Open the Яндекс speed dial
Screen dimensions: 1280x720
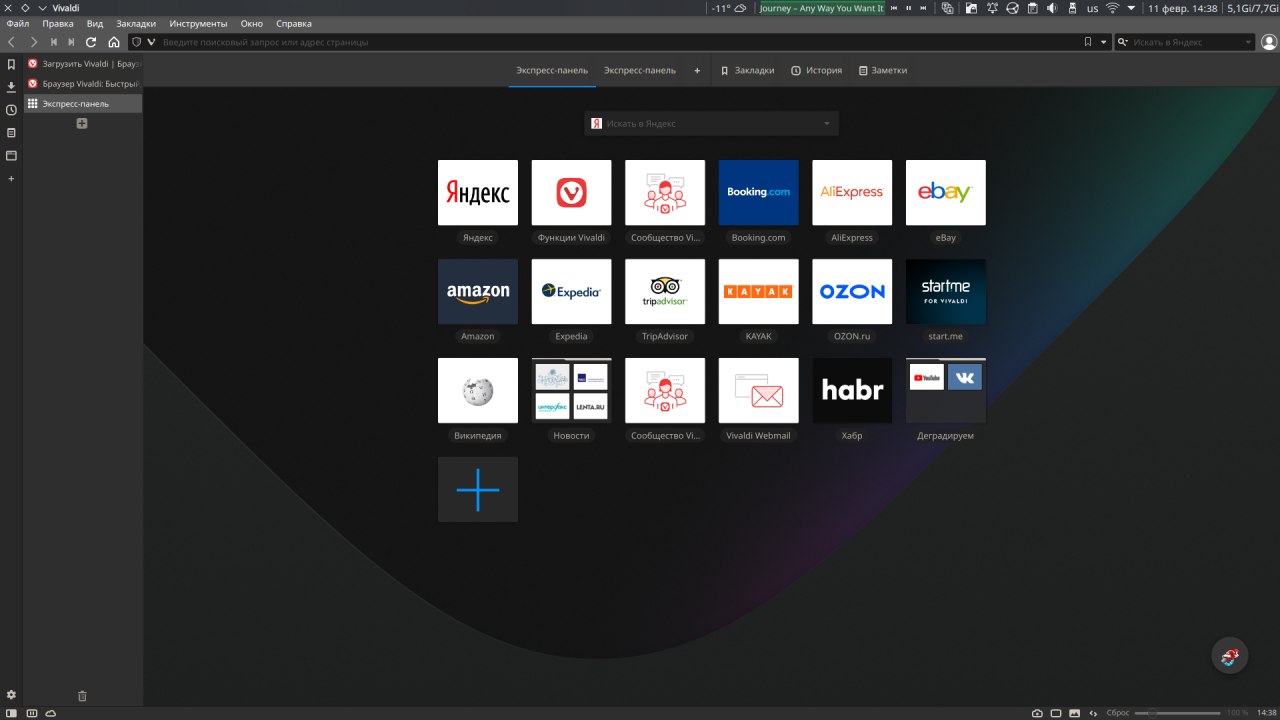pyautogui.click(x=478, y=193)
